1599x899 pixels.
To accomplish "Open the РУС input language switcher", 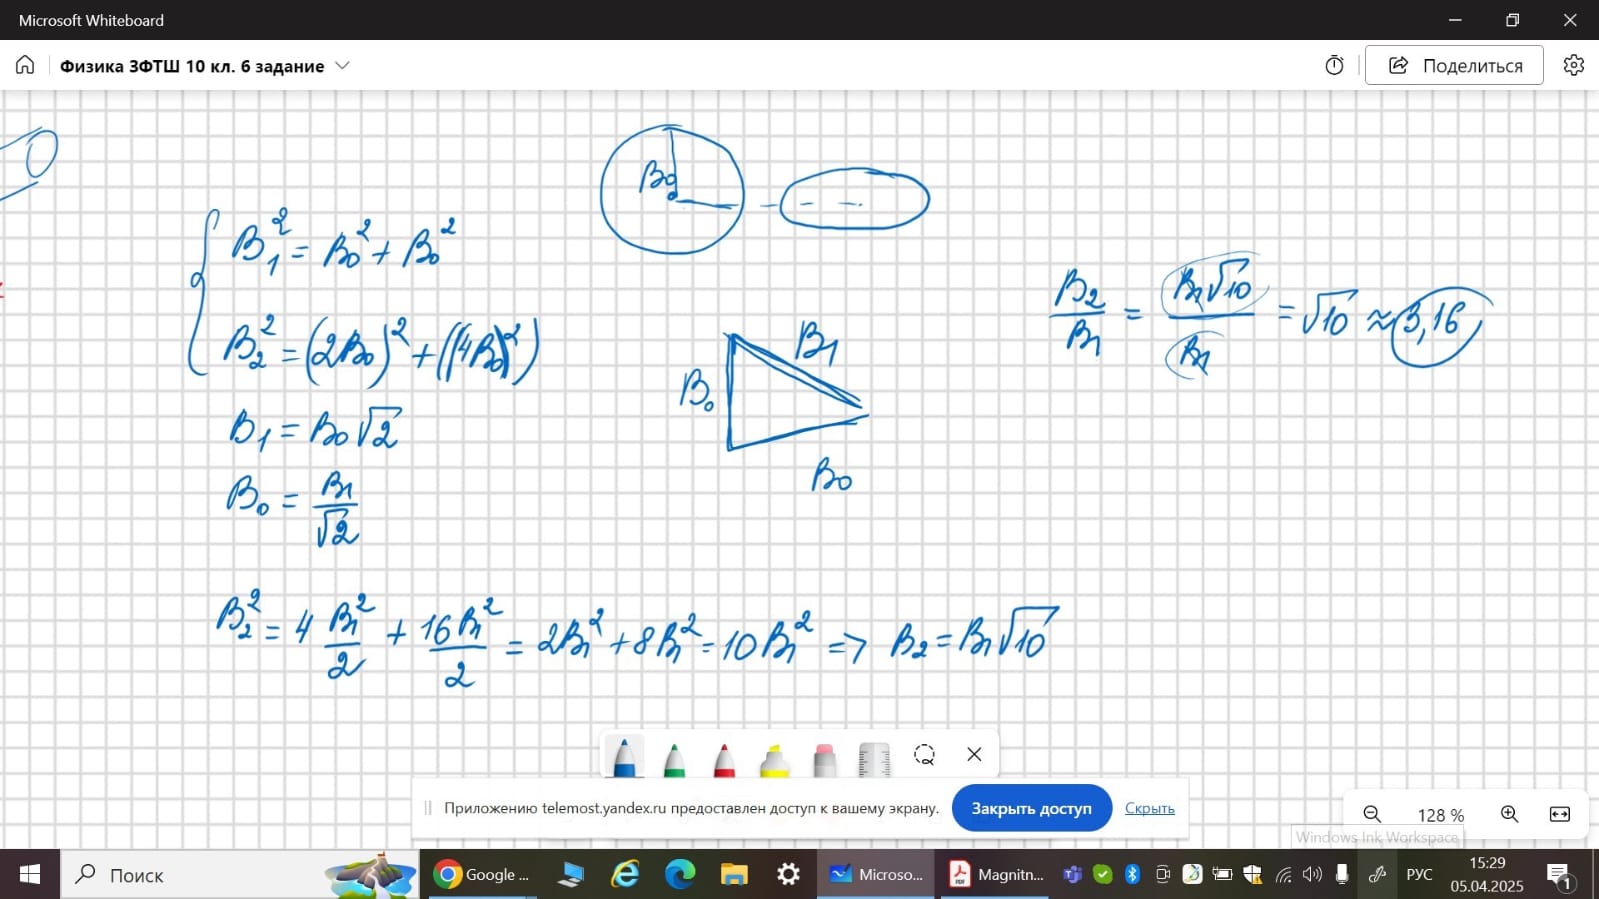I will point(1419,874).
